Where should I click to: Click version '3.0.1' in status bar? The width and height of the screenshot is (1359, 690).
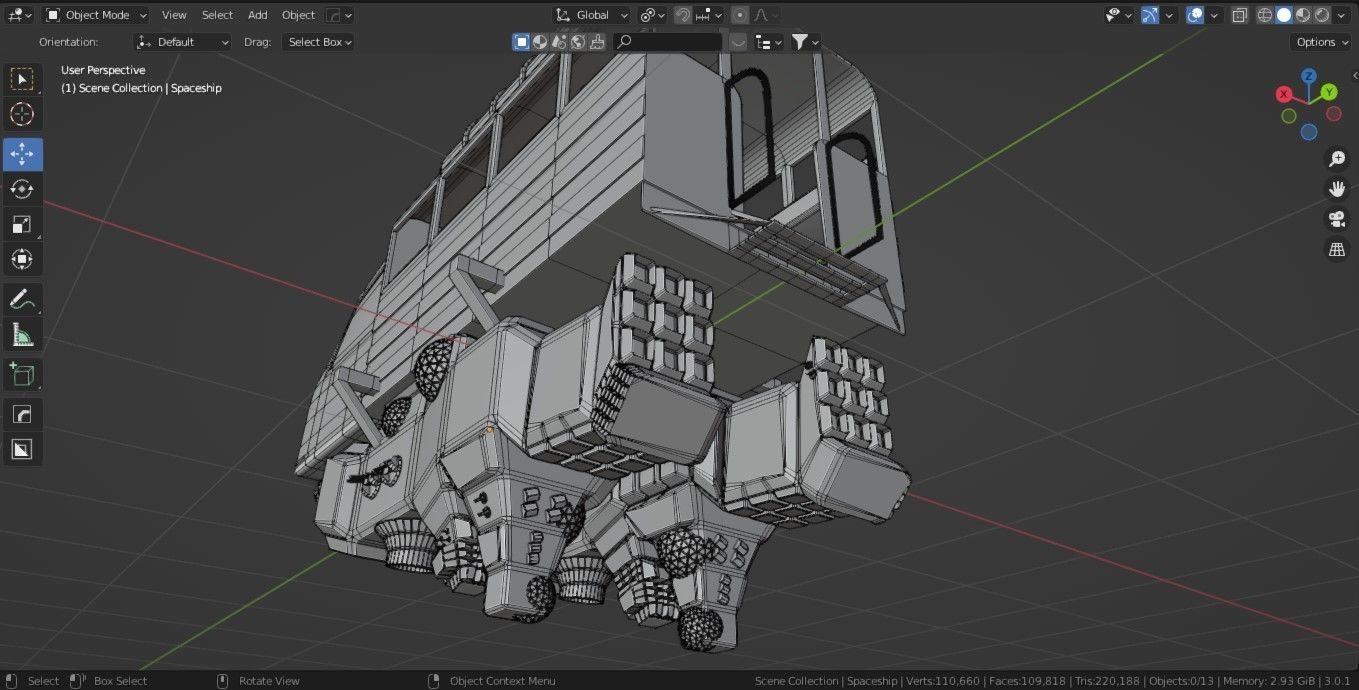click(1339, 681)
